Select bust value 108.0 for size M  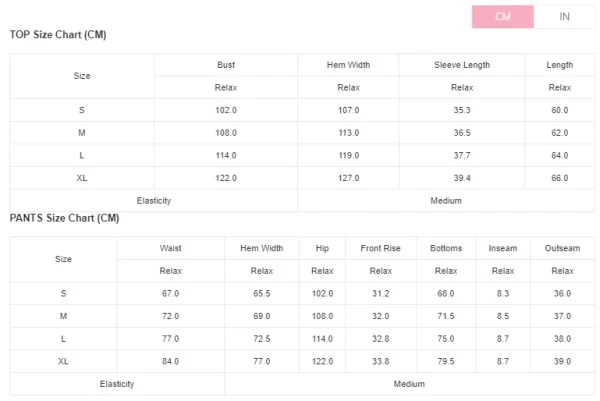[226, 133]
